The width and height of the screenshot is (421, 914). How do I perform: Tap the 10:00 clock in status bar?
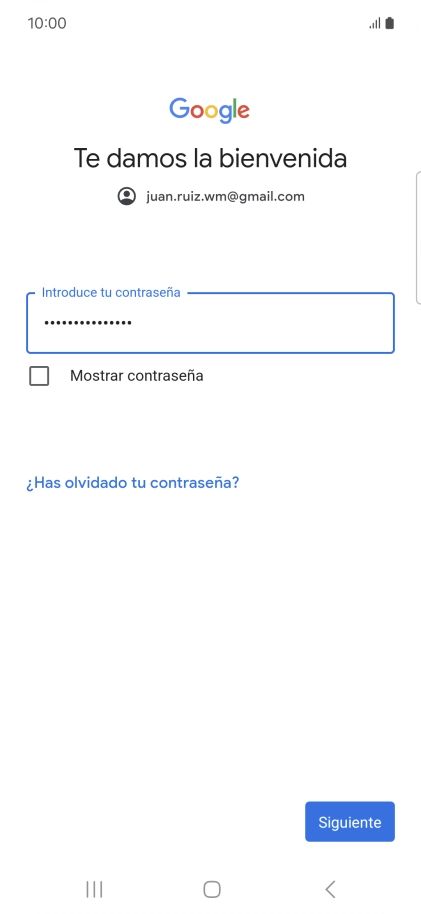point(47,23)
